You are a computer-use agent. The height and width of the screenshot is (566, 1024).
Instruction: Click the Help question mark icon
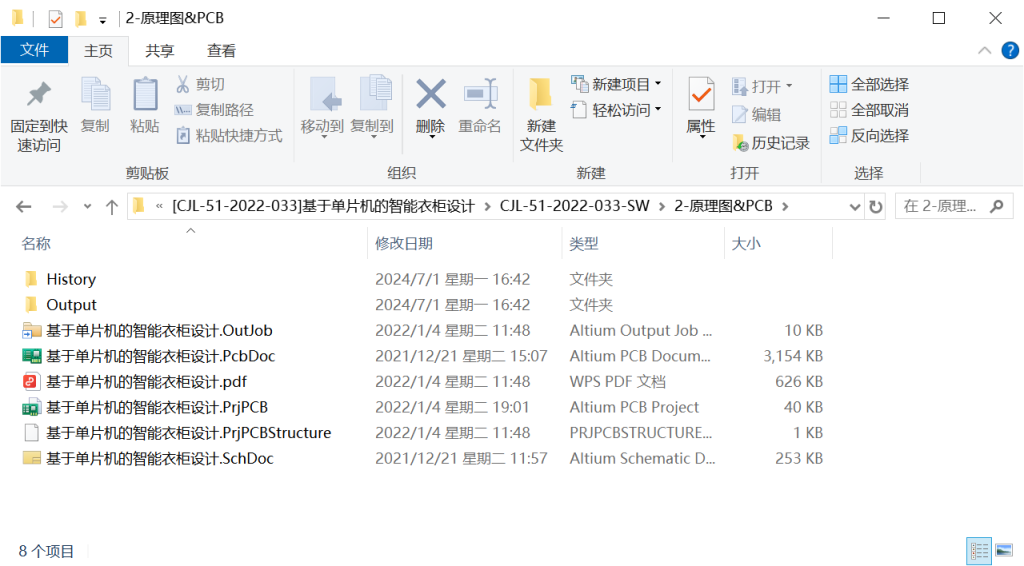tap(1010, 50)
